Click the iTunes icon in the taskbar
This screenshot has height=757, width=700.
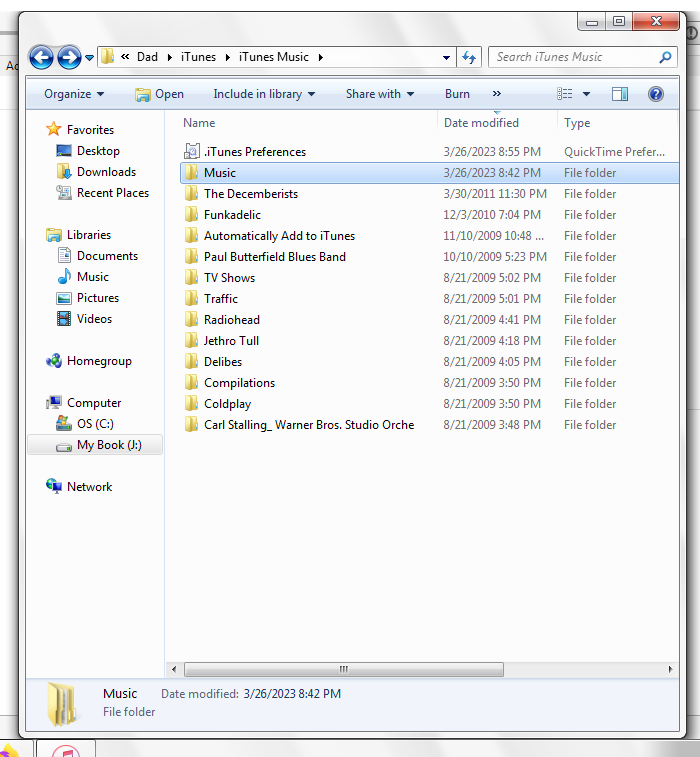[x=66, y=751]
